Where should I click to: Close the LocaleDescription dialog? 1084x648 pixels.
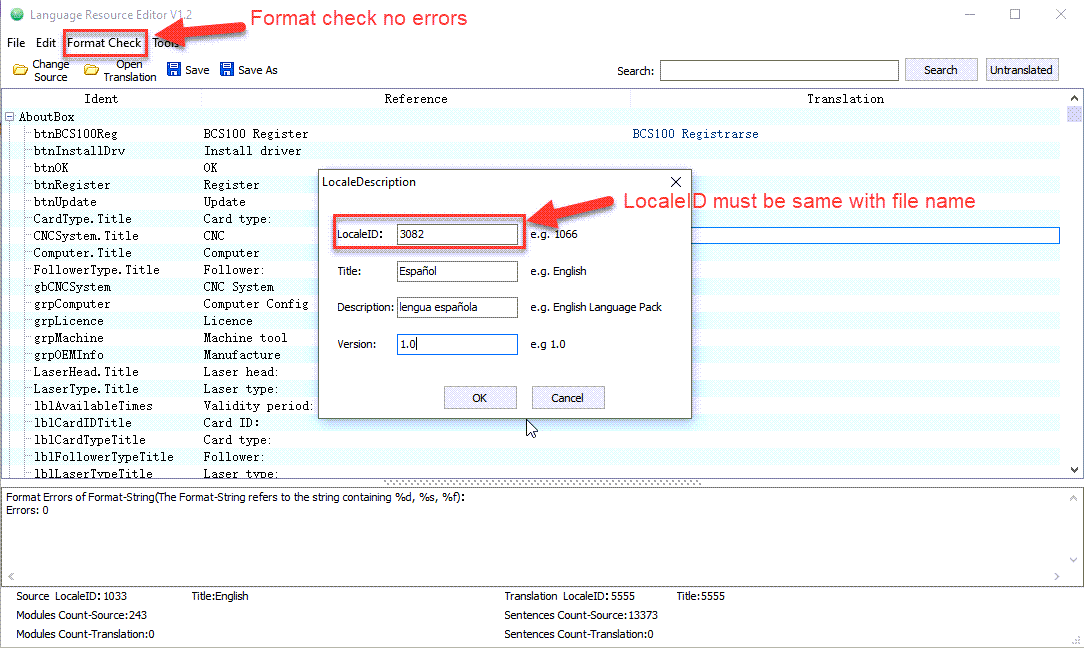[676, 182]
